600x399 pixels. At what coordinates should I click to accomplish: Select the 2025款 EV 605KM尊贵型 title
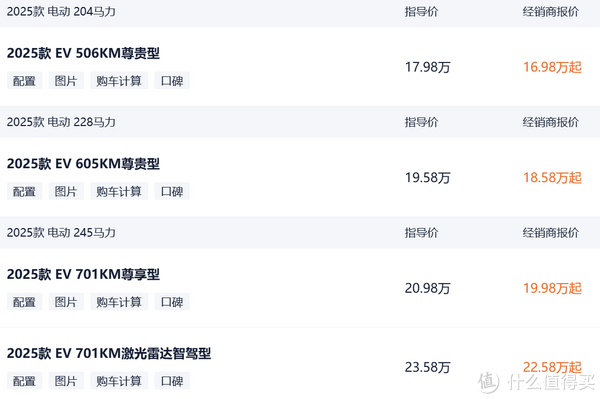pyautogui.click(x=83, y=164)
